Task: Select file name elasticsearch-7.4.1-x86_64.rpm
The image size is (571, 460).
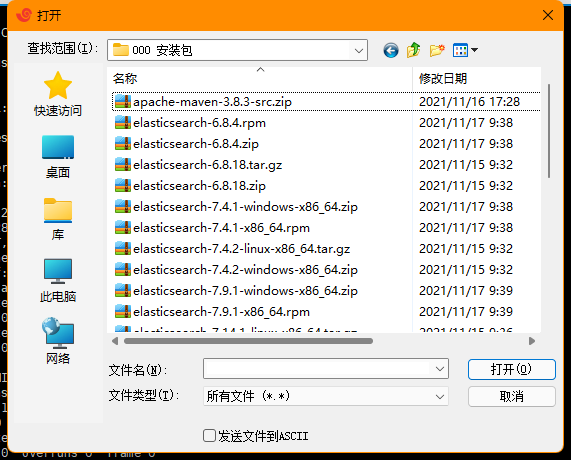Action: coord(221,228)
